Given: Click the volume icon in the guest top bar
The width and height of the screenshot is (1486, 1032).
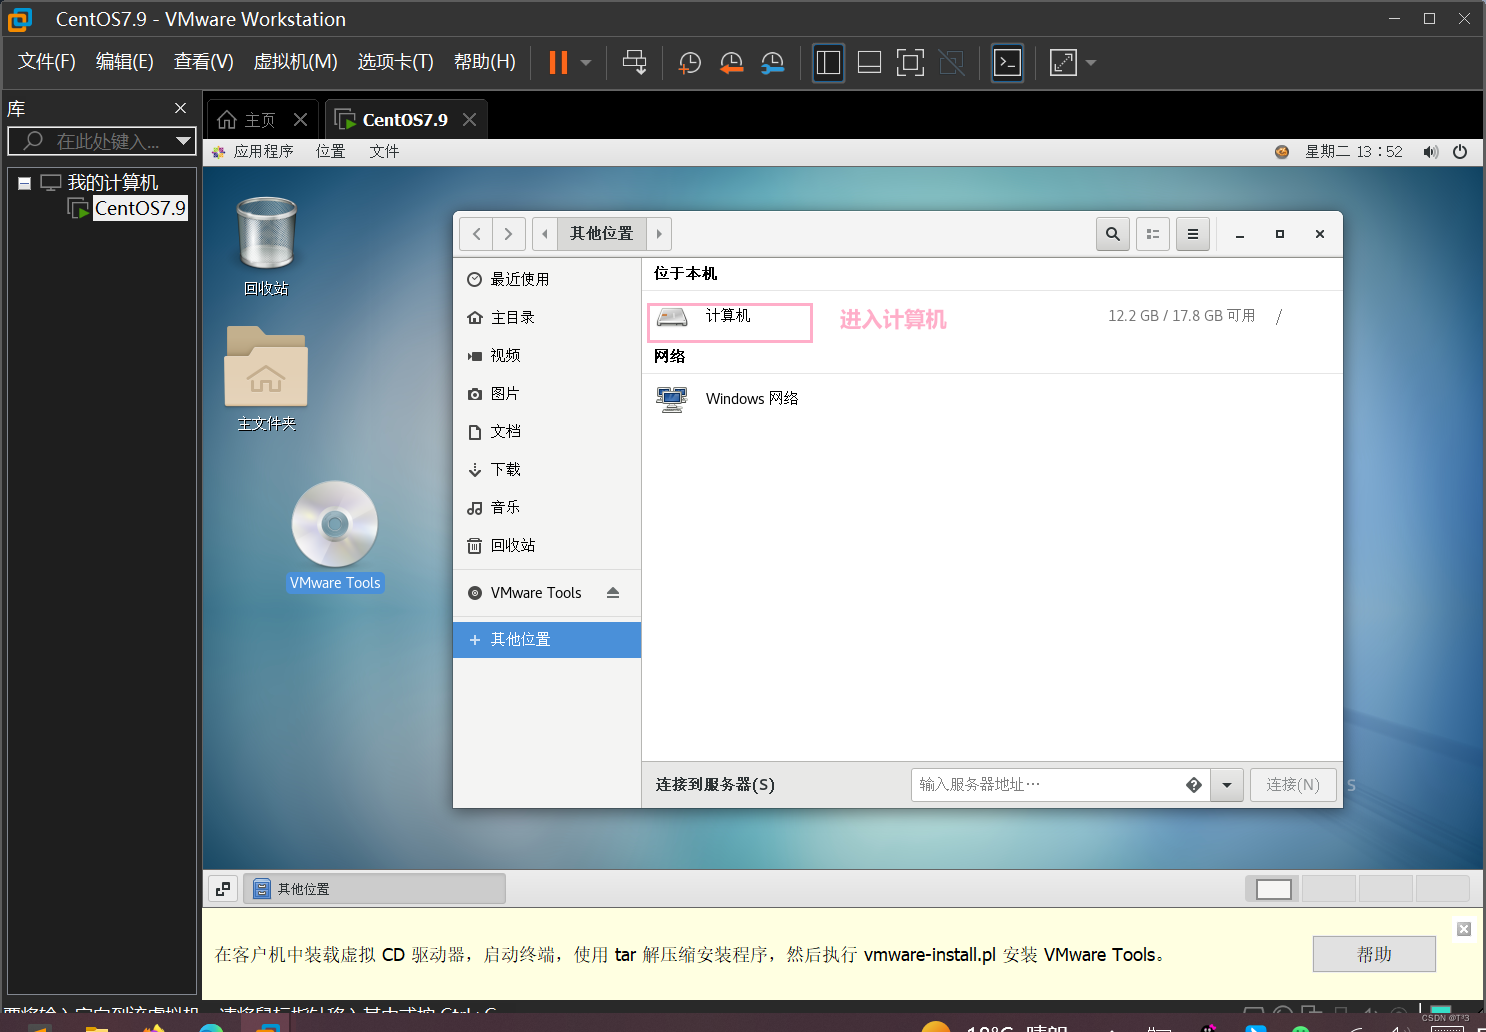Looking at the screenshot, I should tap(1431, 151).
